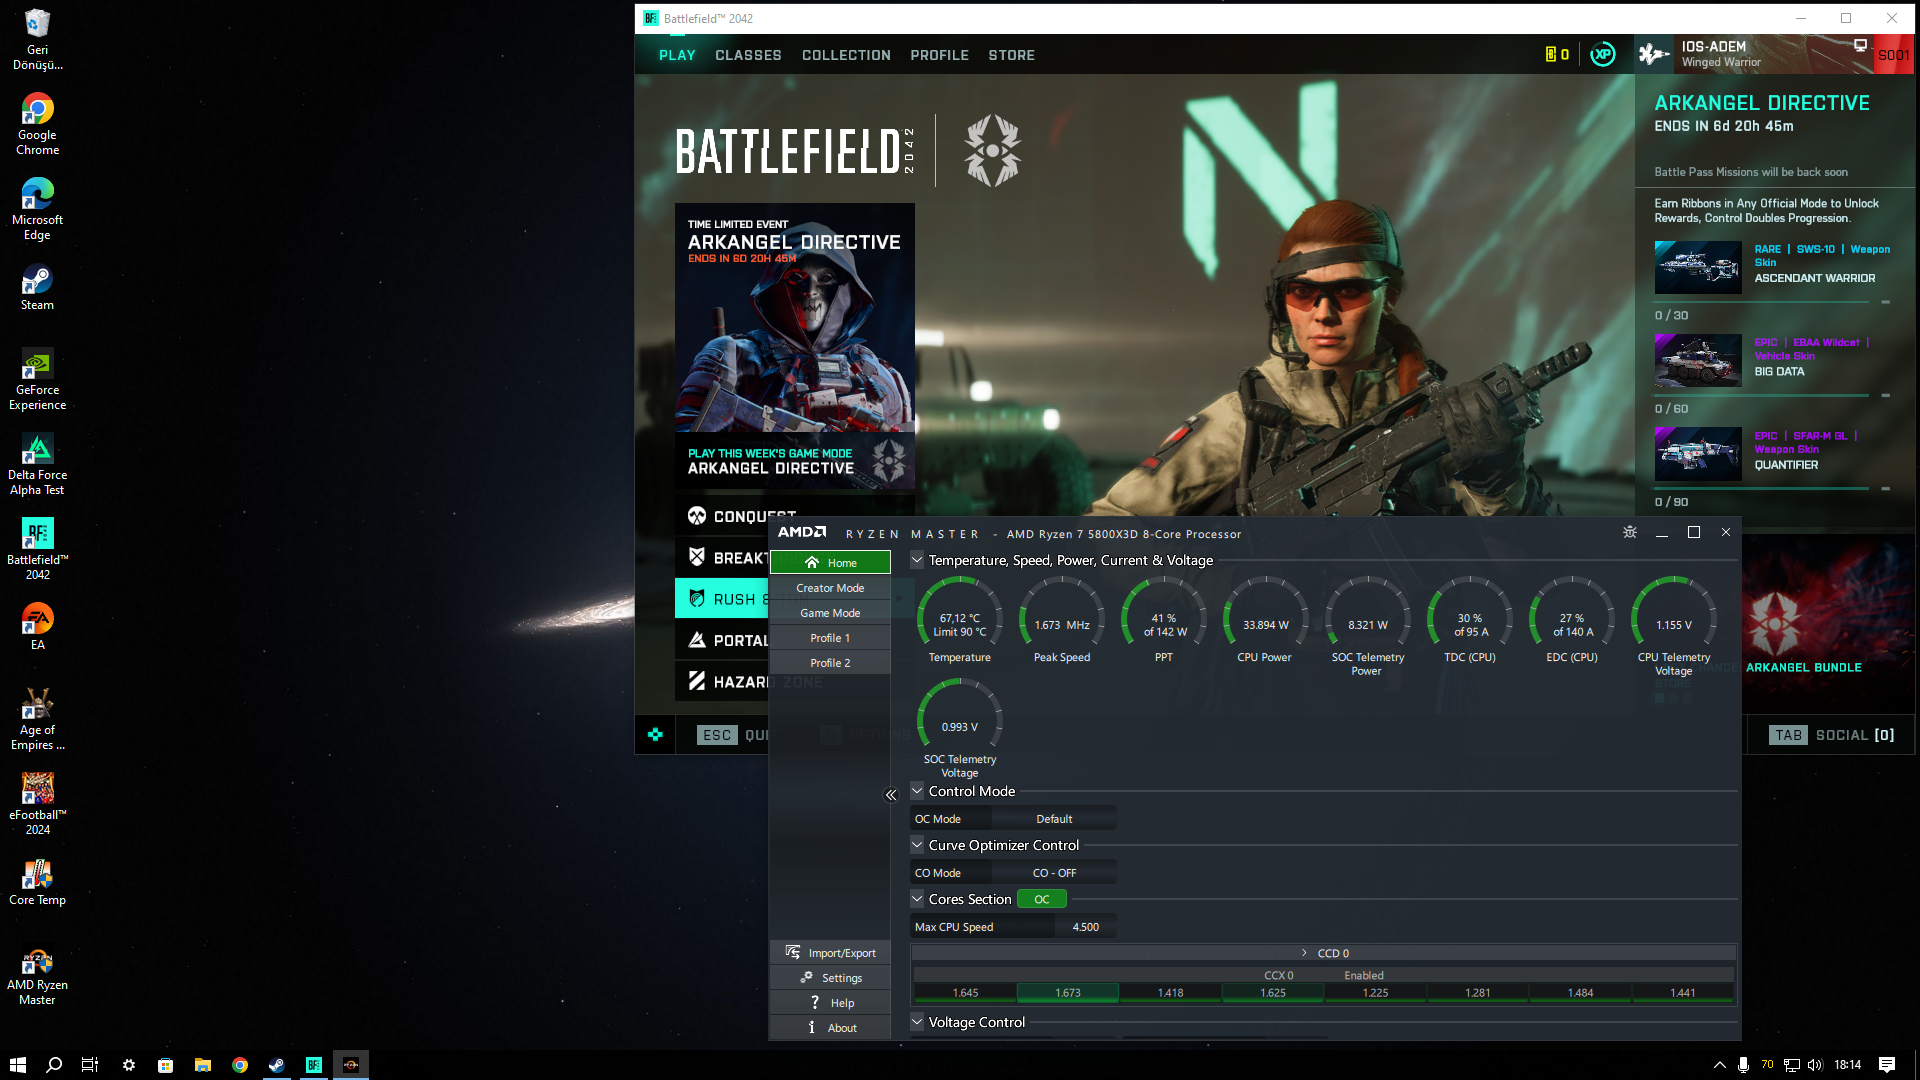Click the Ryzen Master debug bug icon
Viewport: 1920px width, 1080px height.
(1630, 532)
